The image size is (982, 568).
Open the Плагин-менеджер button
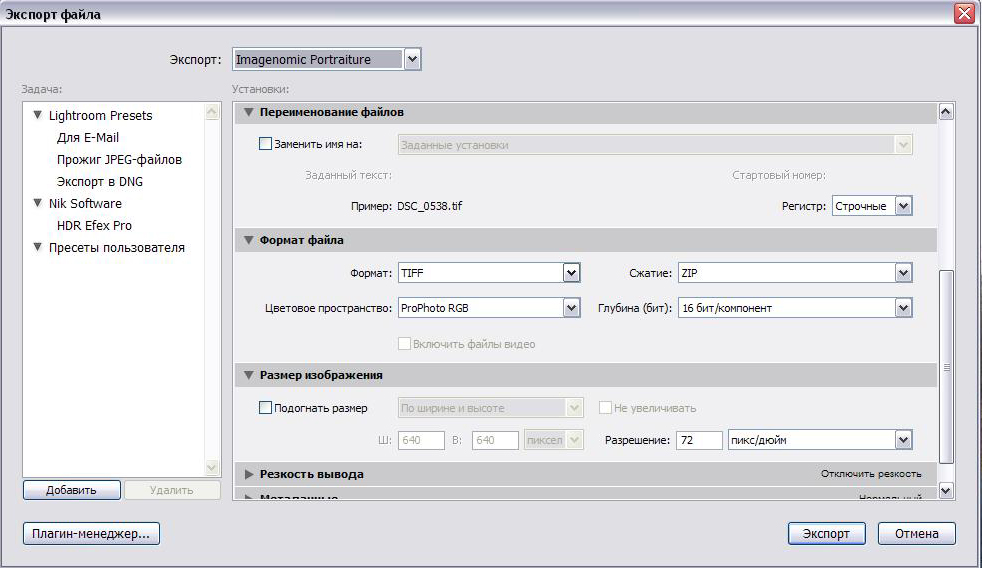point(91,534)
